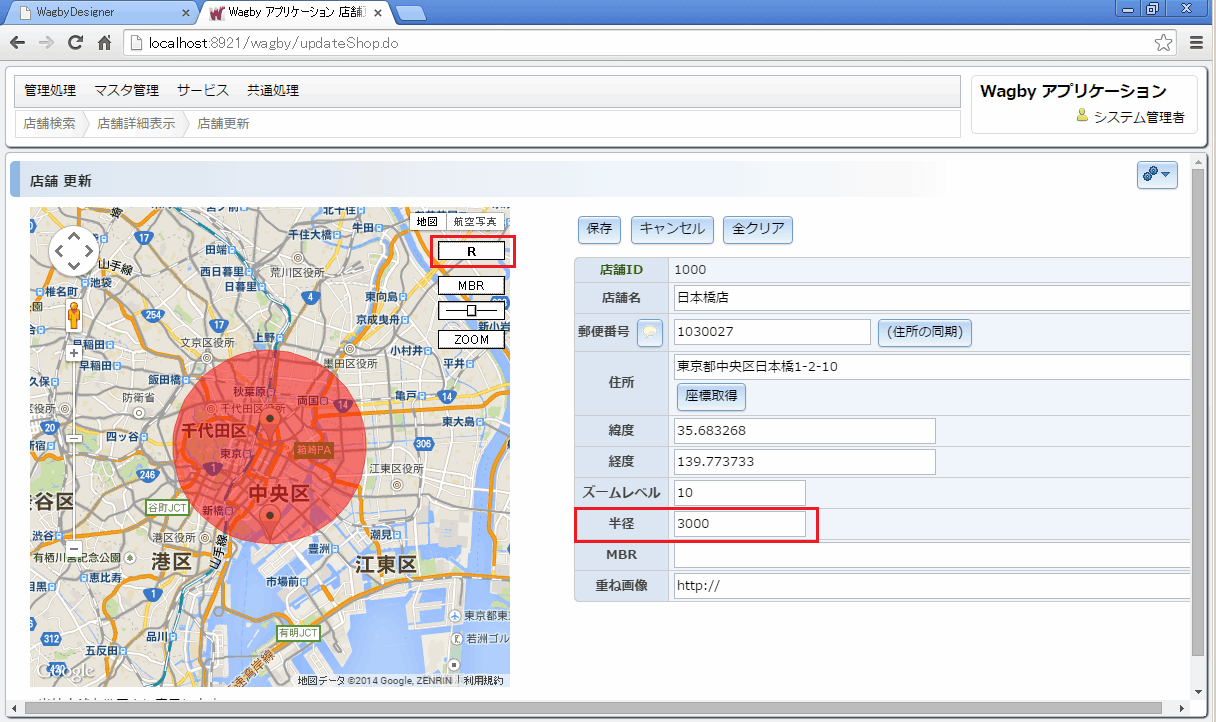Focus the 郵便番号 input field

pos(772,332)
